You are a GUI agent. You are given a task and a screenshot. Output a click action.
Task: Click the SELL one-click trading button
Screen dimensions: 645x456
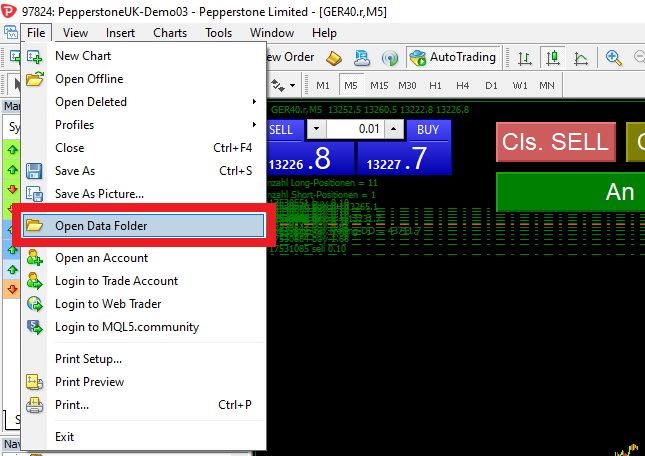tap(285, 130)
